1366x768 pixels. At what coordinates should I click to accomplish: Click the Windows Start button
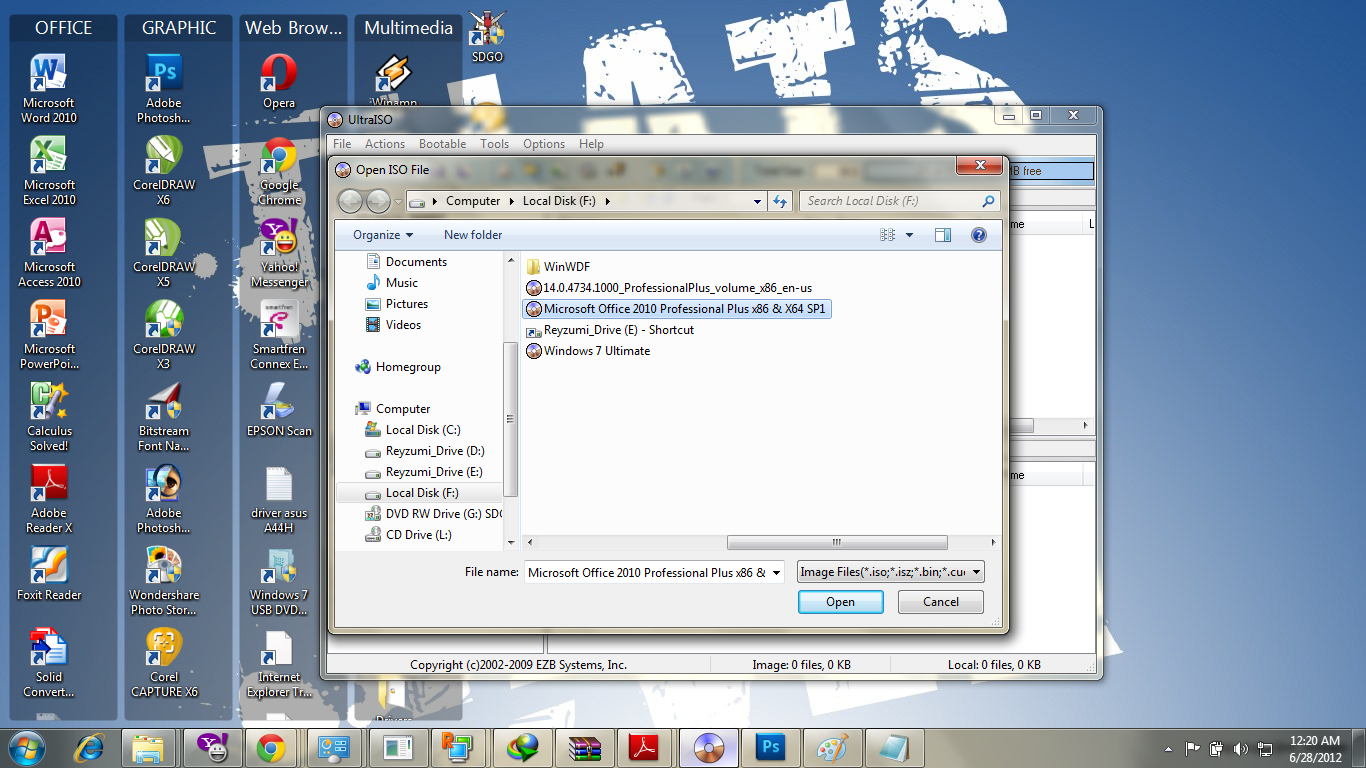(27, 747)
